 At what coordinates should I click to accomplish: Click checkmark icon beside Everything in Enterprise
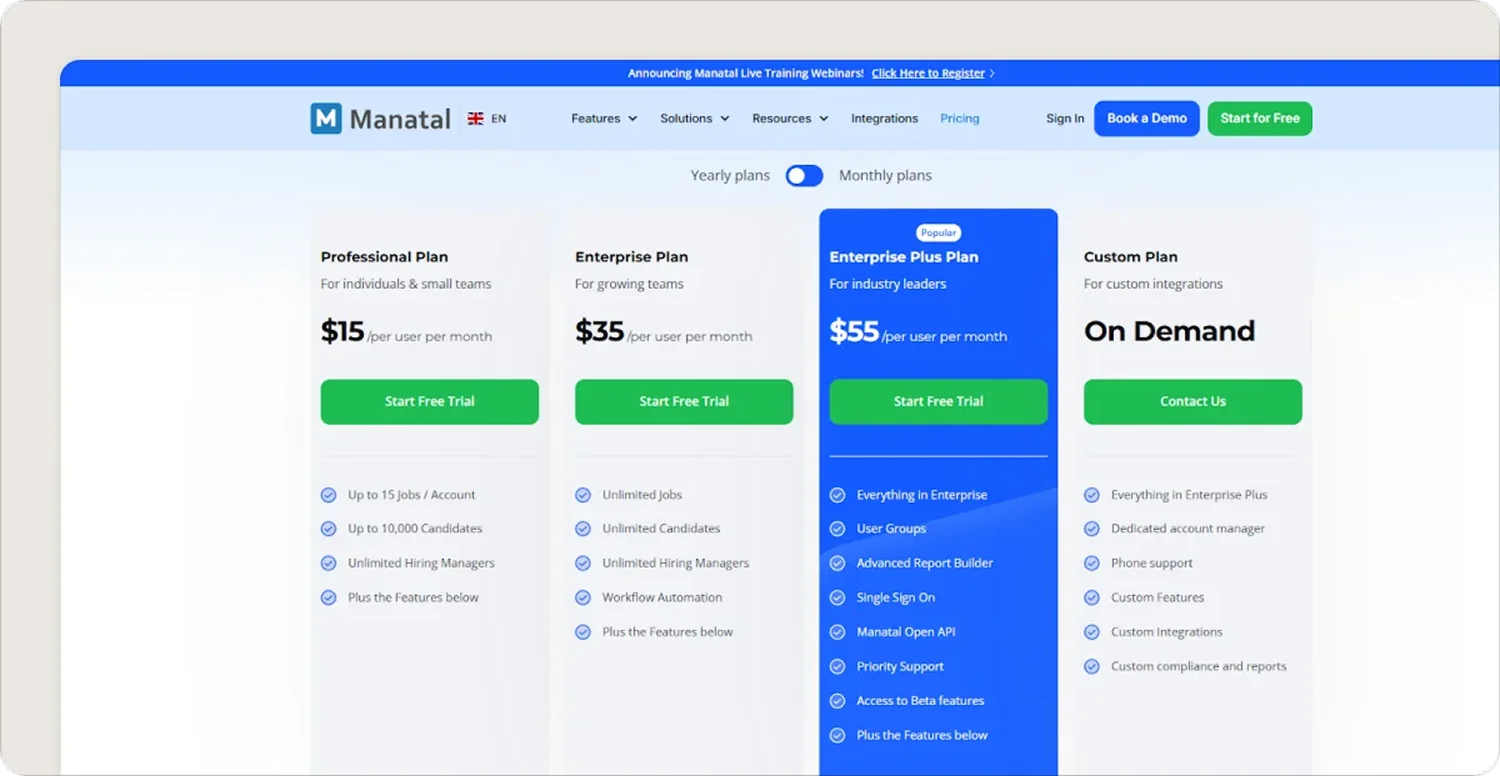(838, 495)
